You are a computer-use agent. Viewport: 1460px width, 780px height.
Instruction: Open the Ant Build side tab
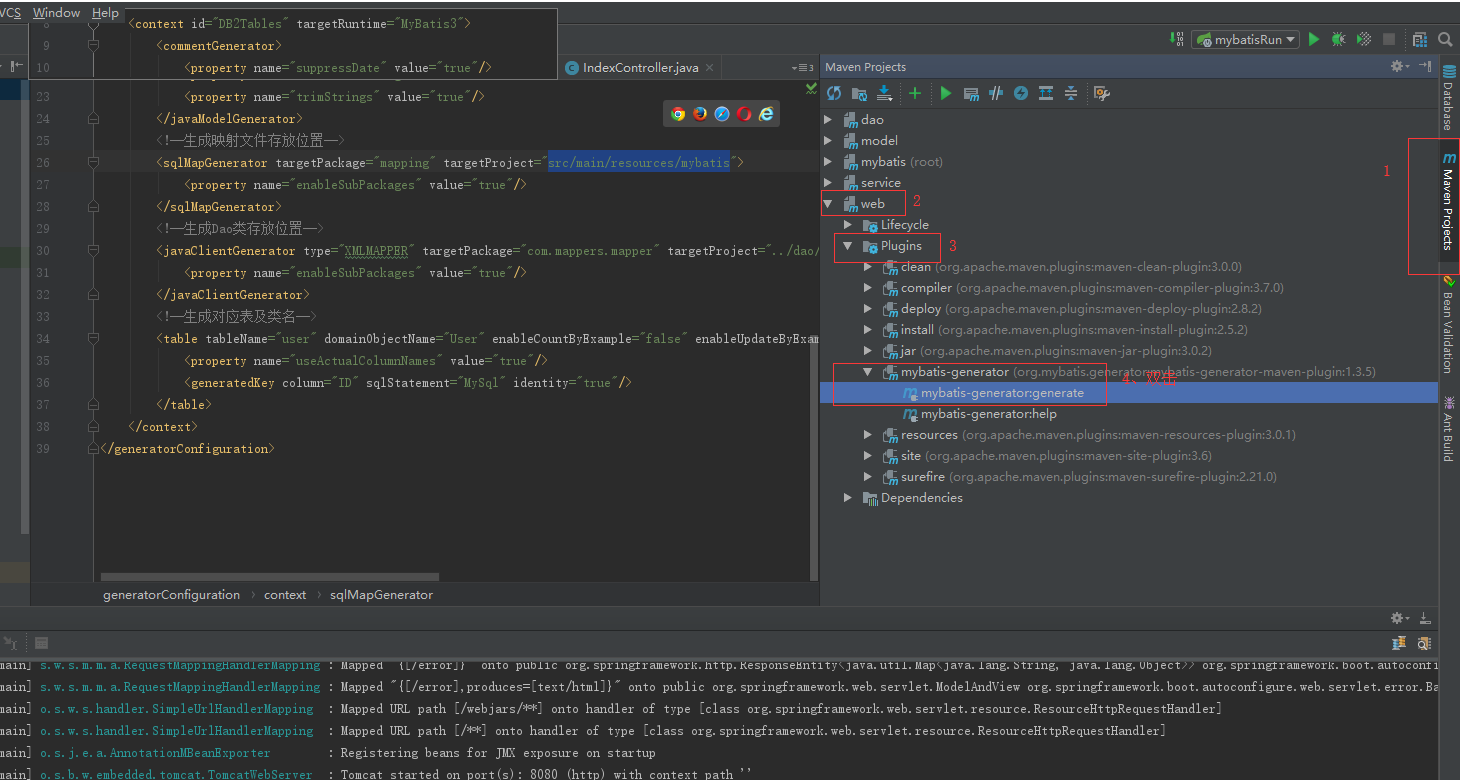[x=1448, y=428]
